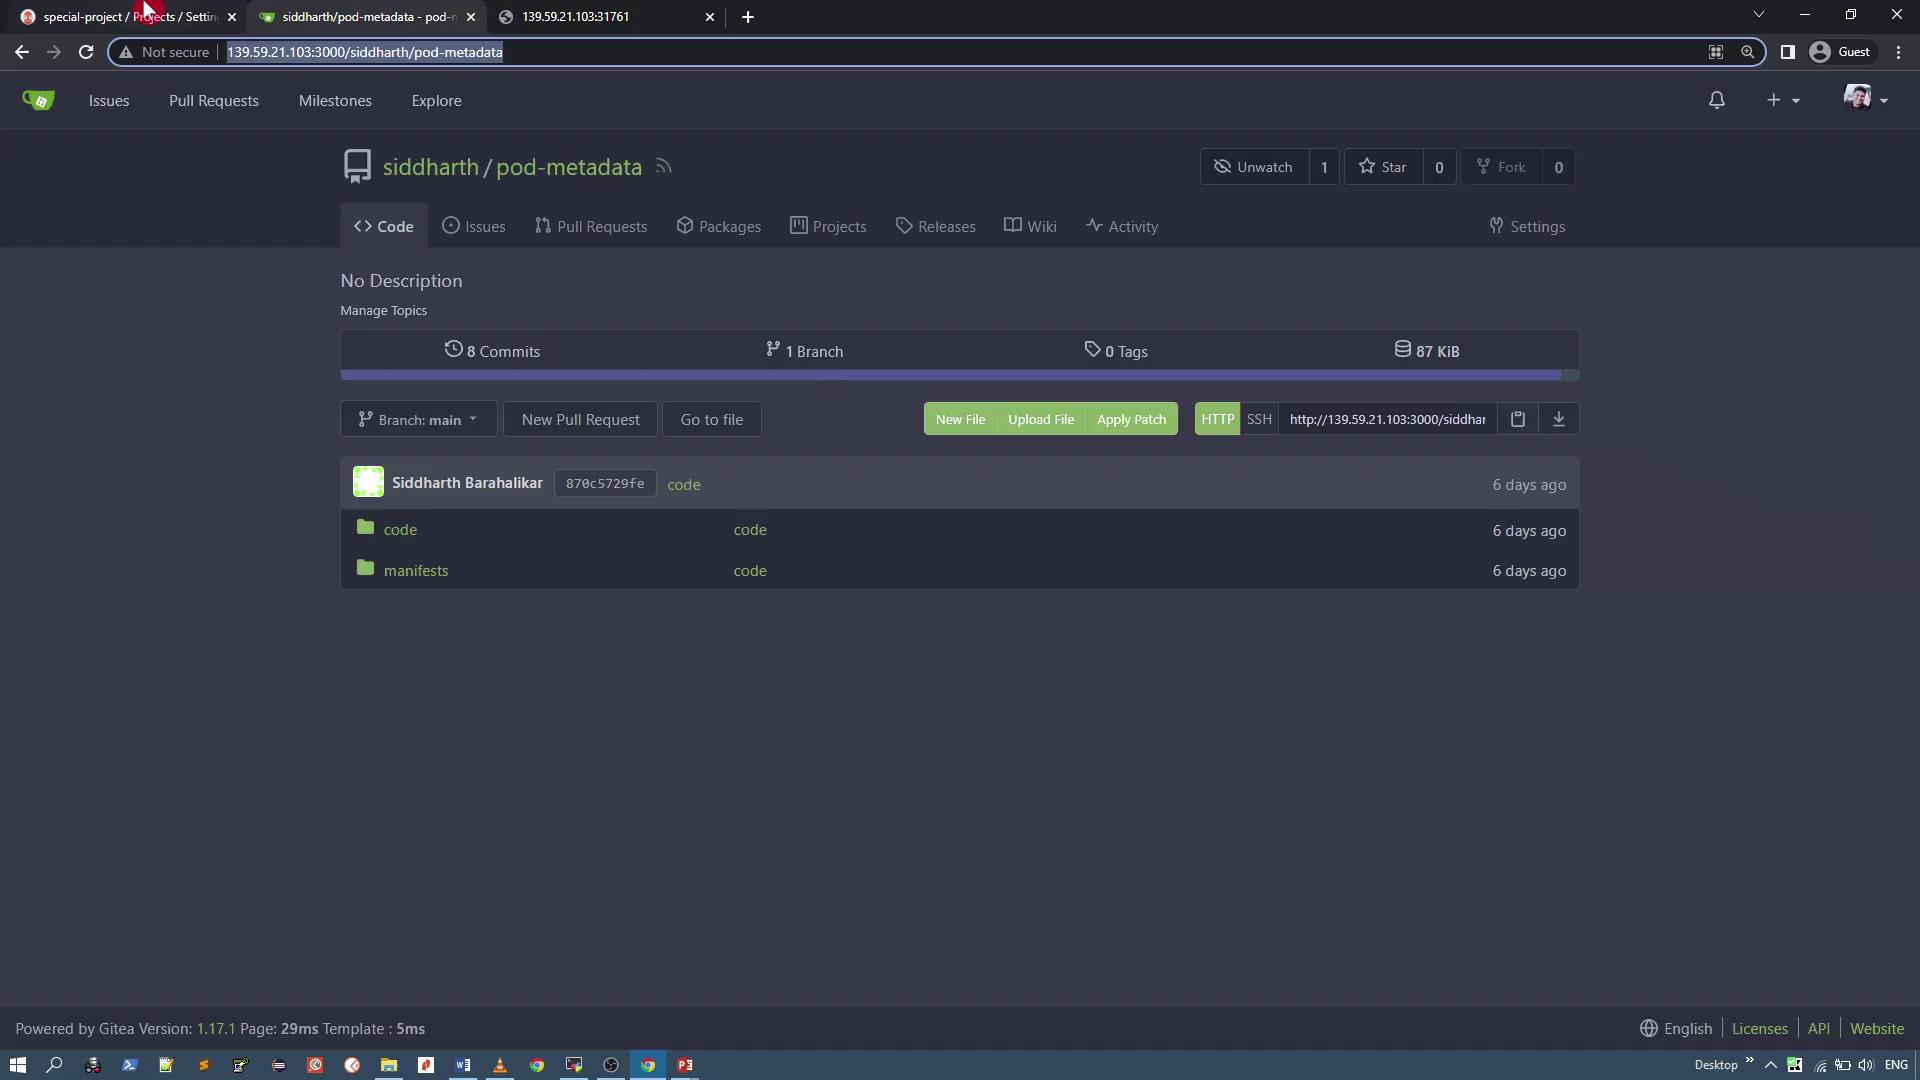Open the notifications bell icon
The height and width of the screenshot is (1080, 1920).
(1716, 100)
